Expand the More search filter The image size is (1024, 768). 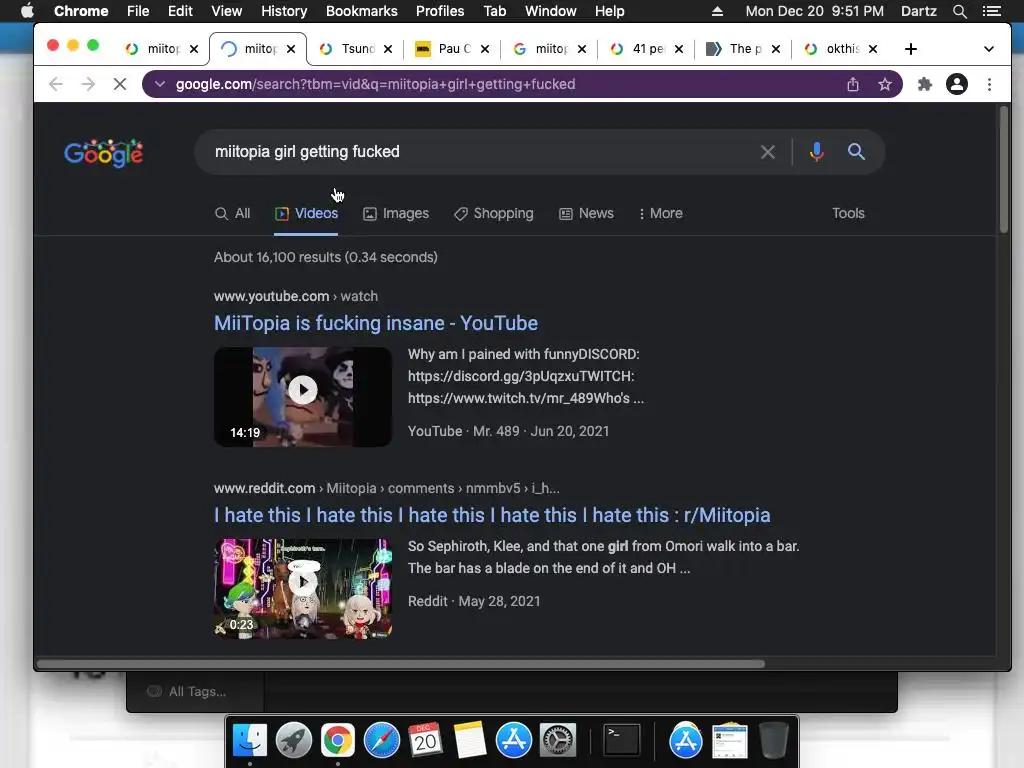660,214
